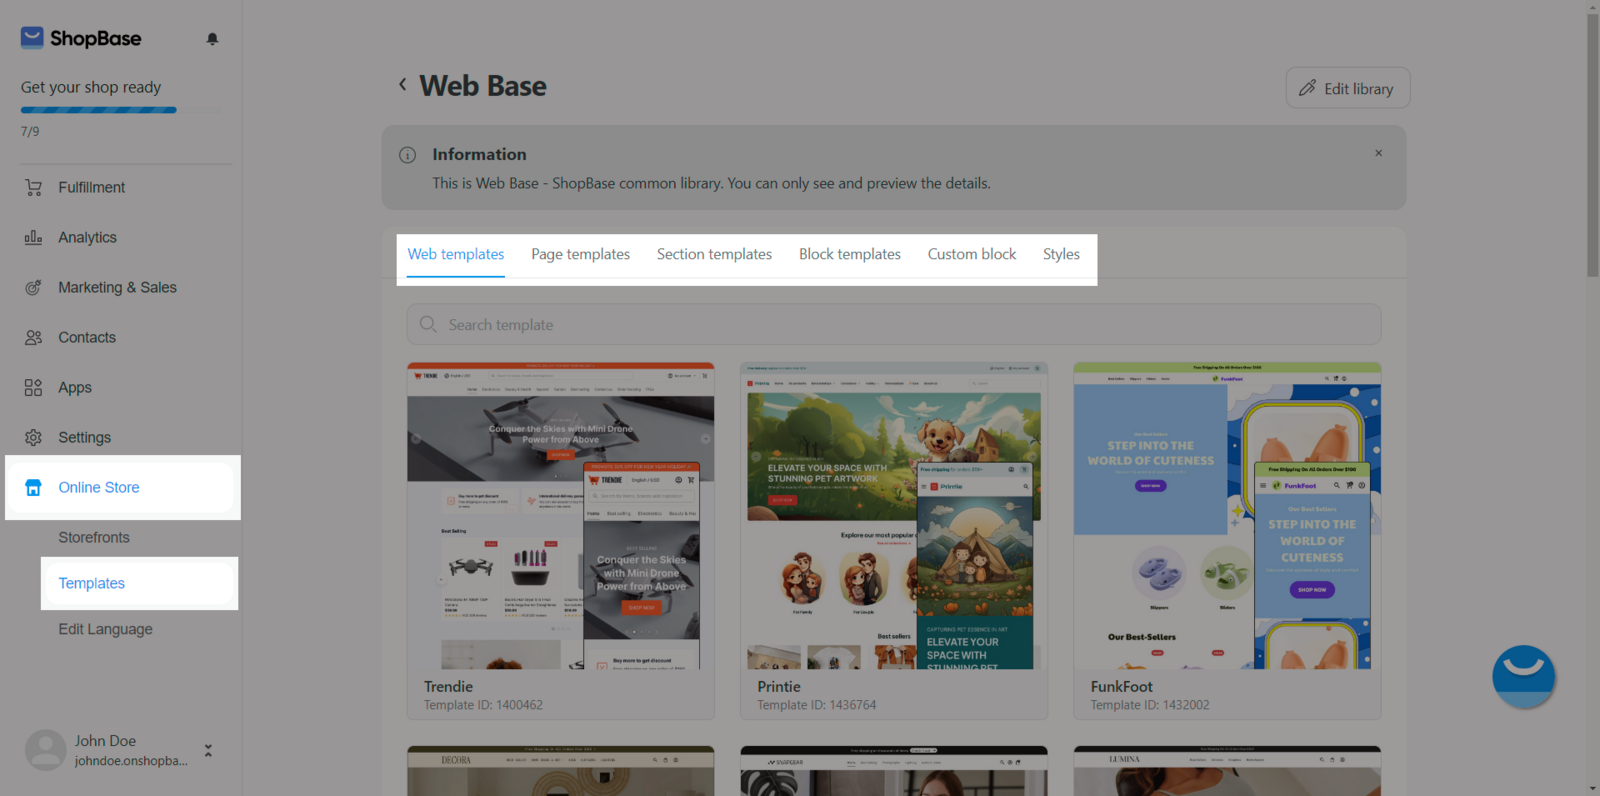Switch to the Page templates tab
Screen dimensions: 1600x796
click(x=581, y=254)
